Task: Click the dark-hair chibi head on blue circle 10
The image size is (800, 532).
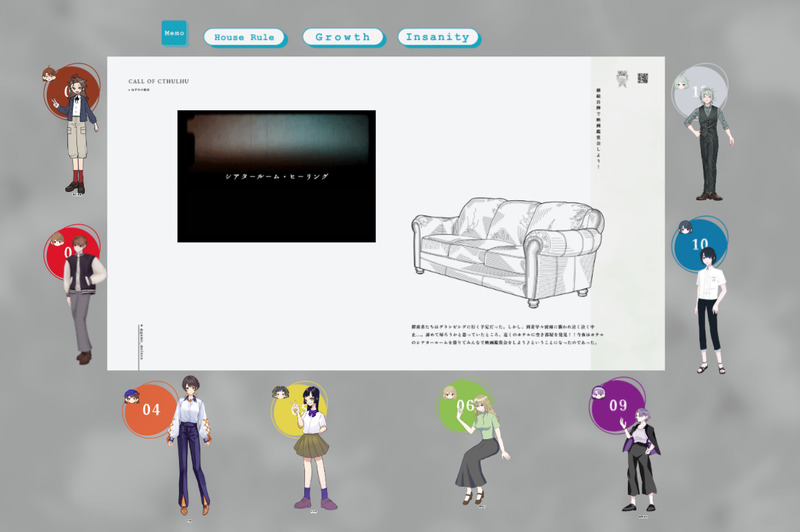Action: pos(685,227)
